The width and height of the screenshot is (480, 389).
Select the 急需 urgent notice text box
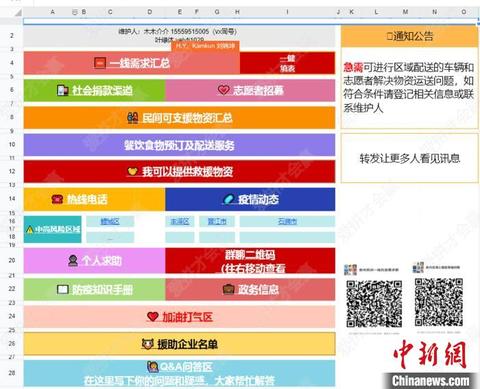(410, 88)
